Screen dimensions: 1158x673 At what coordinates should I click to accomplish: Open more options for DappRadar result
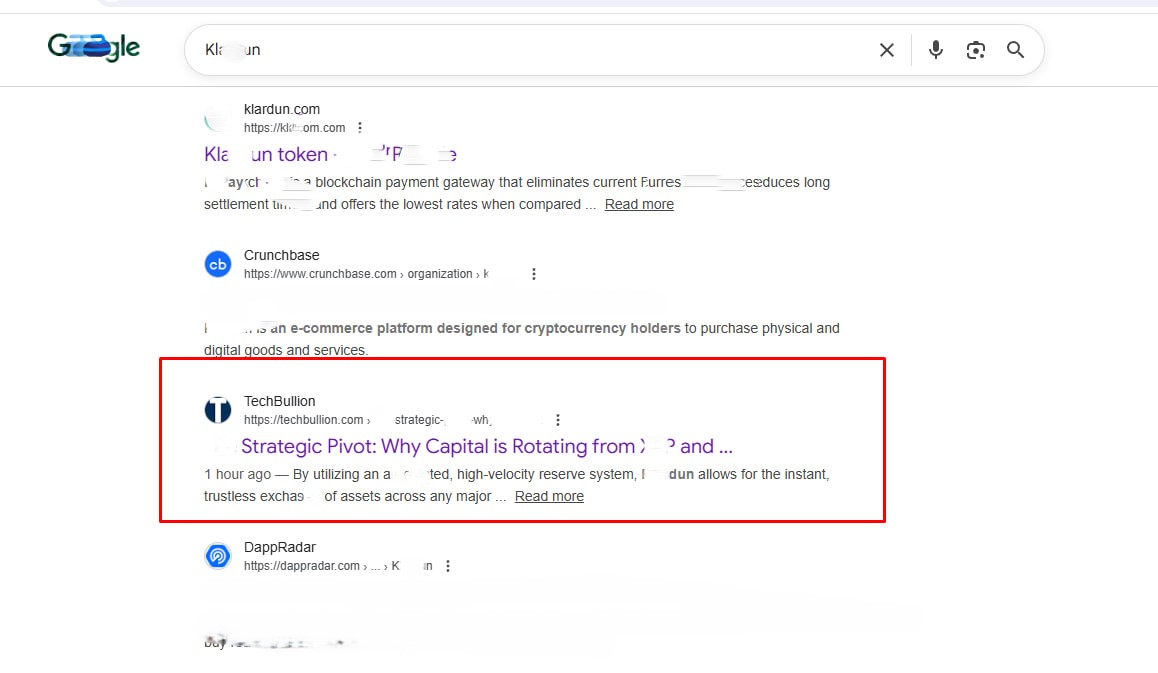pos(448,566)
